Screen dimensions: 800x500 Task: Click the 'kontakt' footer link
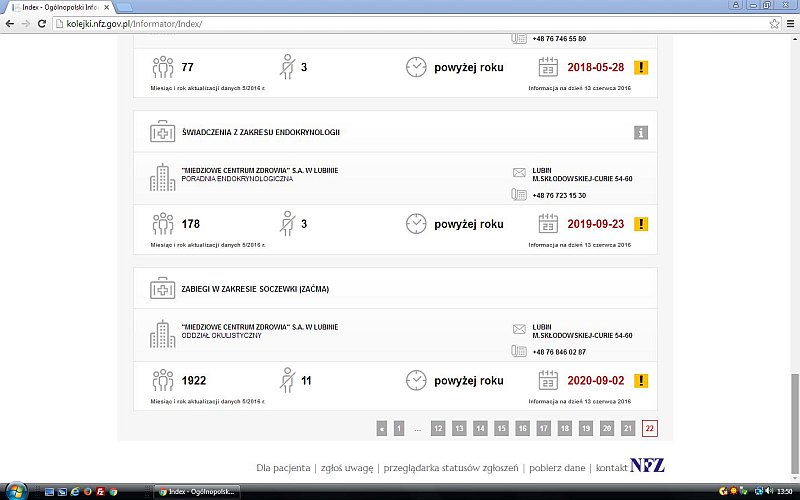(612, 467)
